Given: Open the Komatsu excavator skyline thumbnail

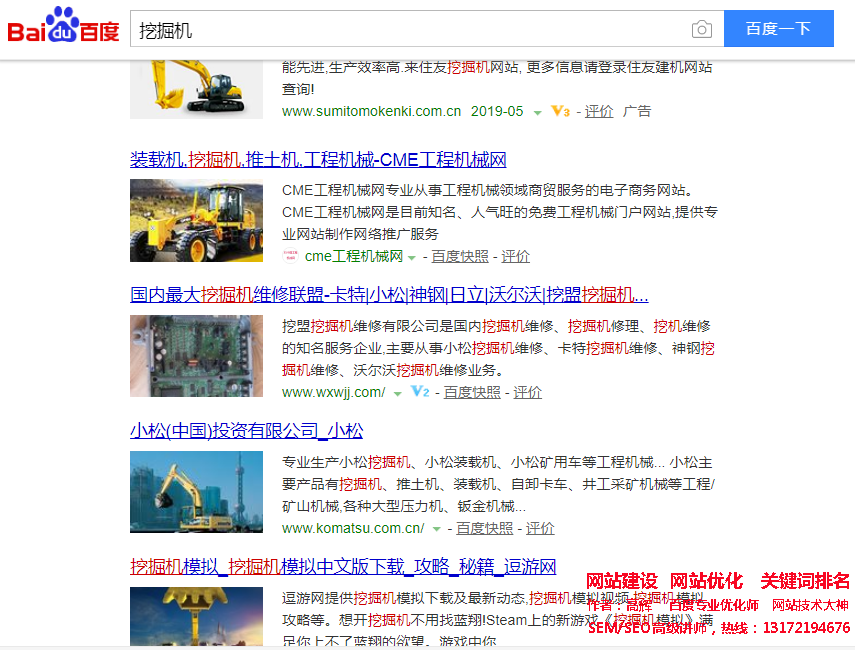Looking at the screenshot, I should pos(196,492).
